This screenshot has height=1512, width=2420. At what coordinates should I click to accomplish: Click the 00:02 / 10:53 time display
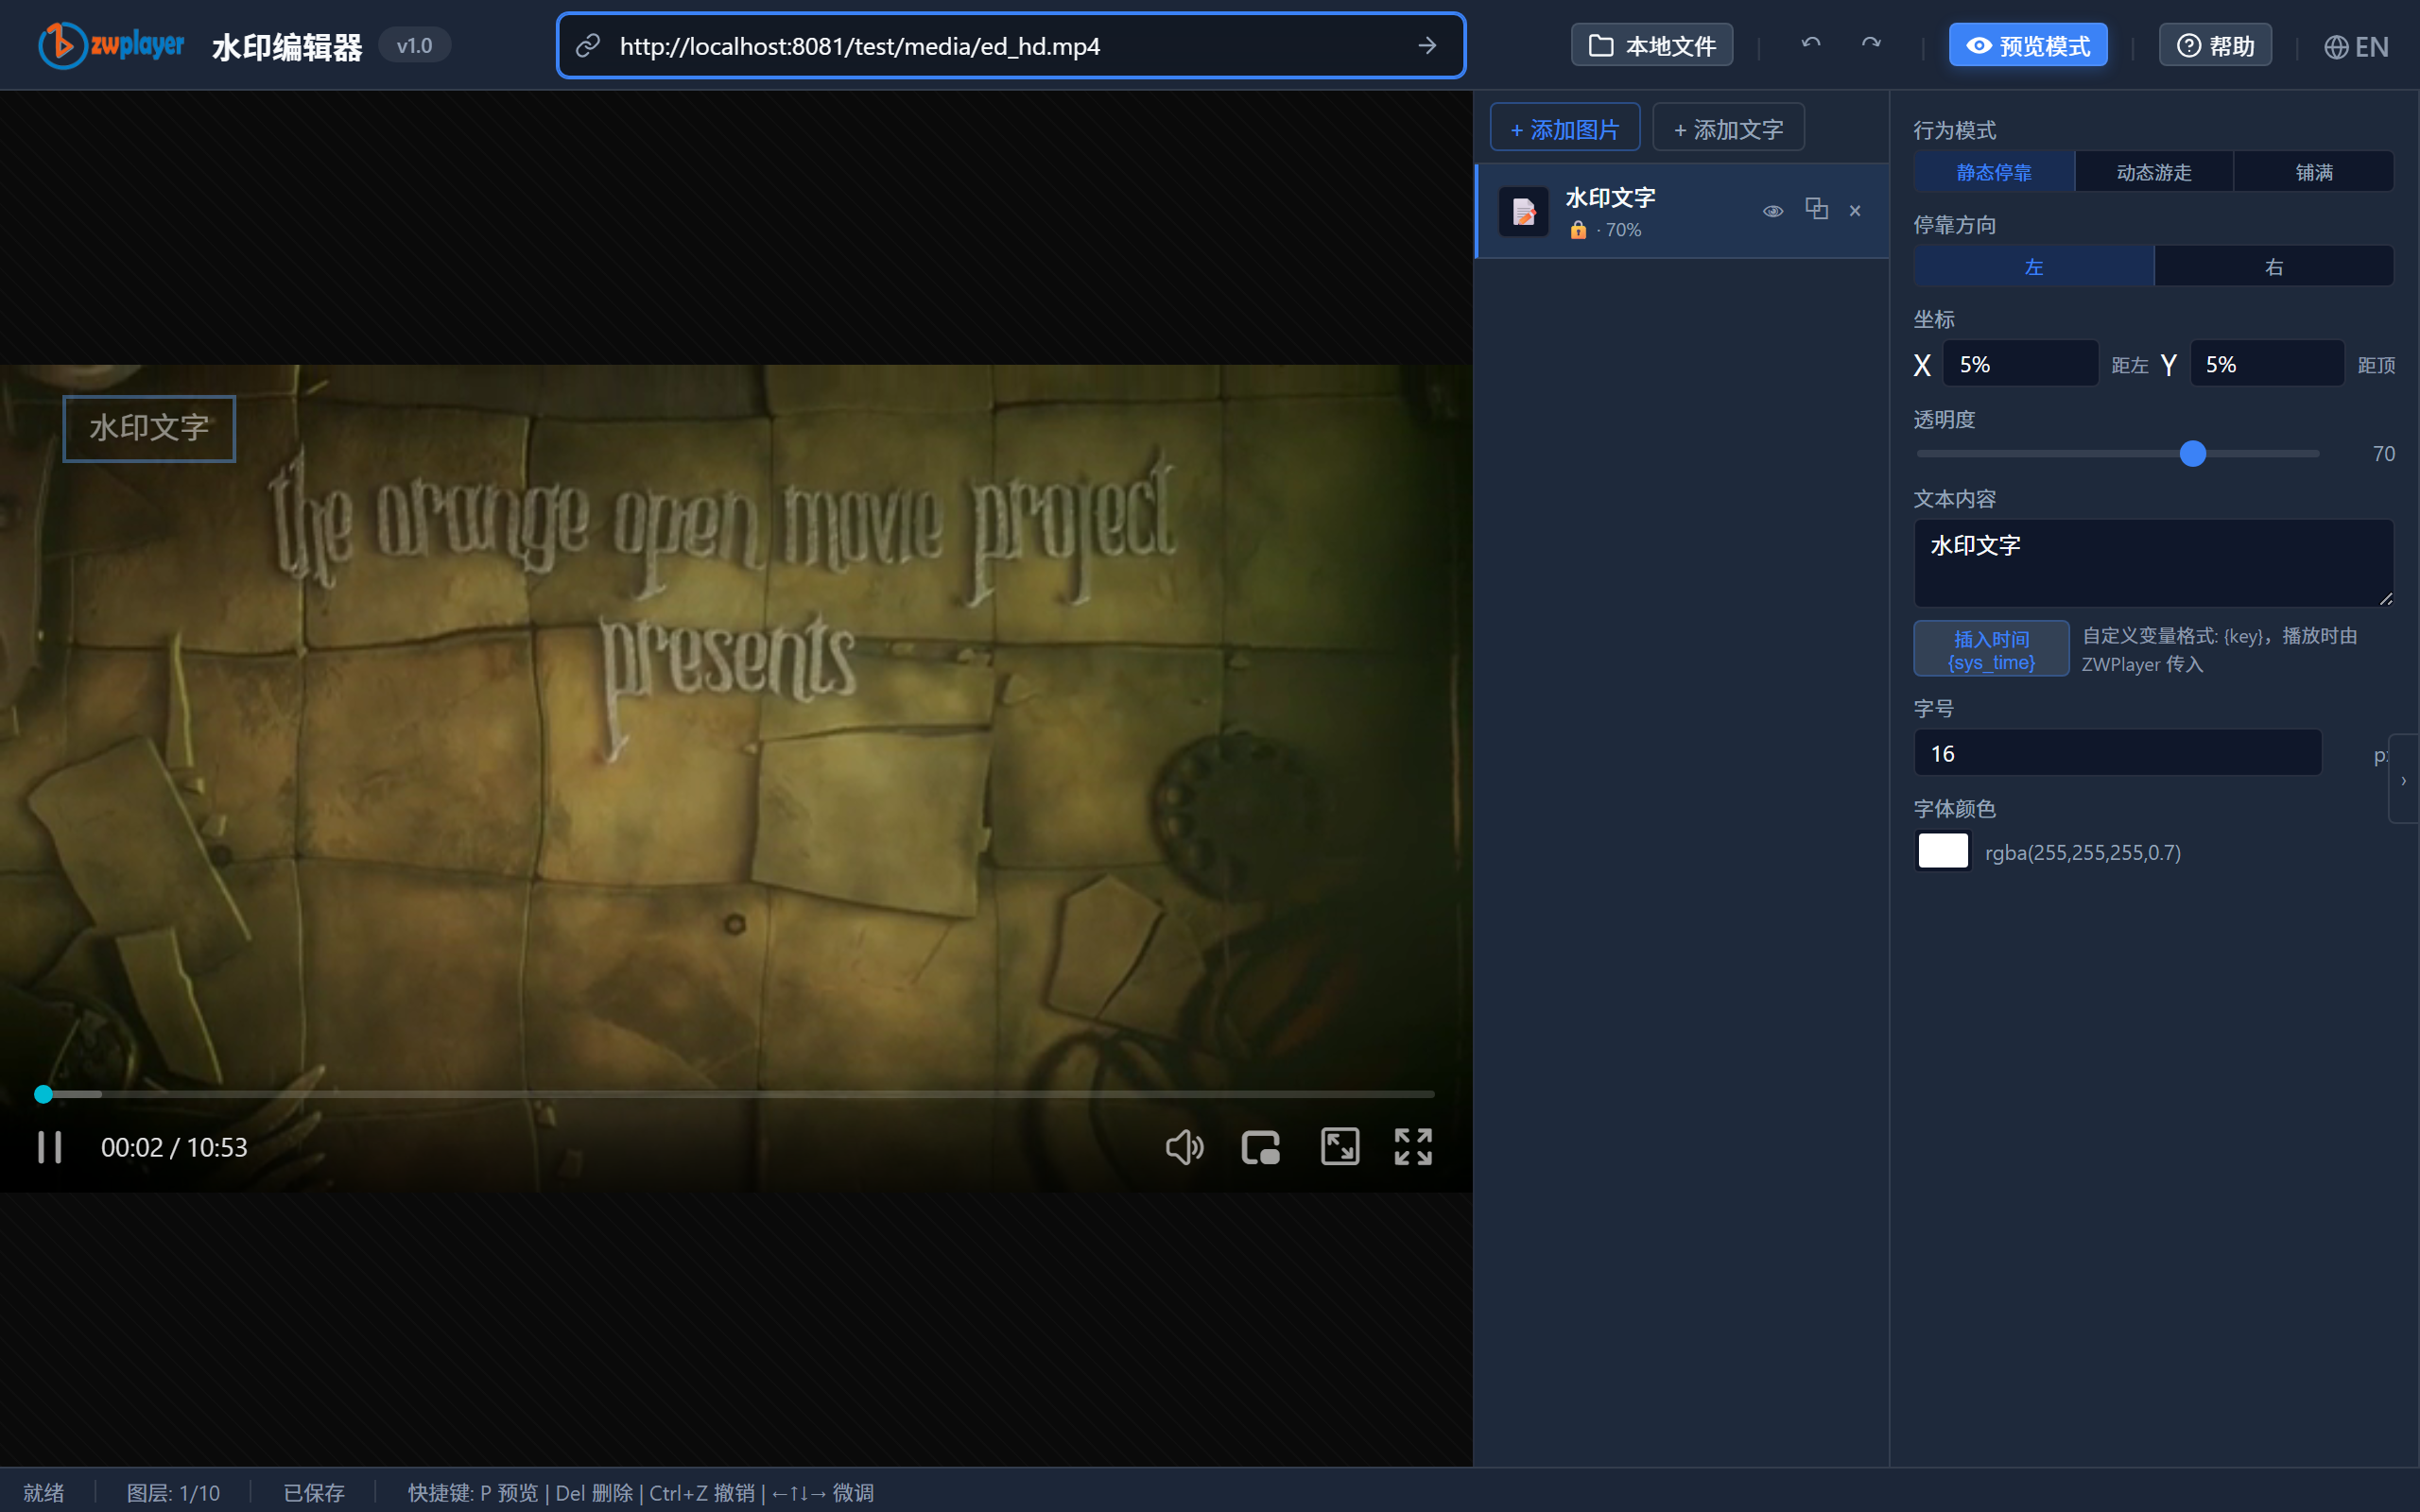174,1147
